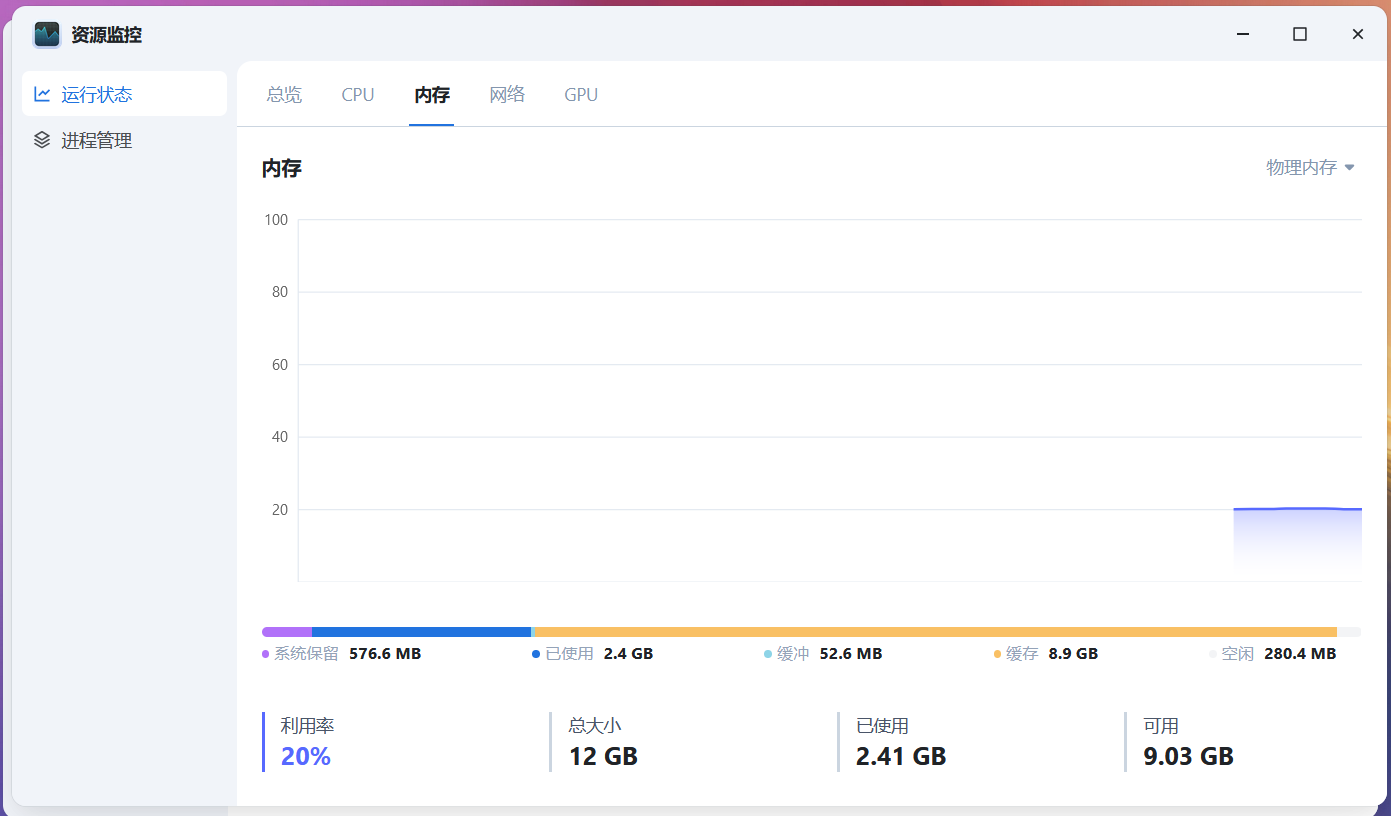1391x816 pixels.
Task: Click the 进程管理 layers icon in sidebar
Action: [42, 140]
